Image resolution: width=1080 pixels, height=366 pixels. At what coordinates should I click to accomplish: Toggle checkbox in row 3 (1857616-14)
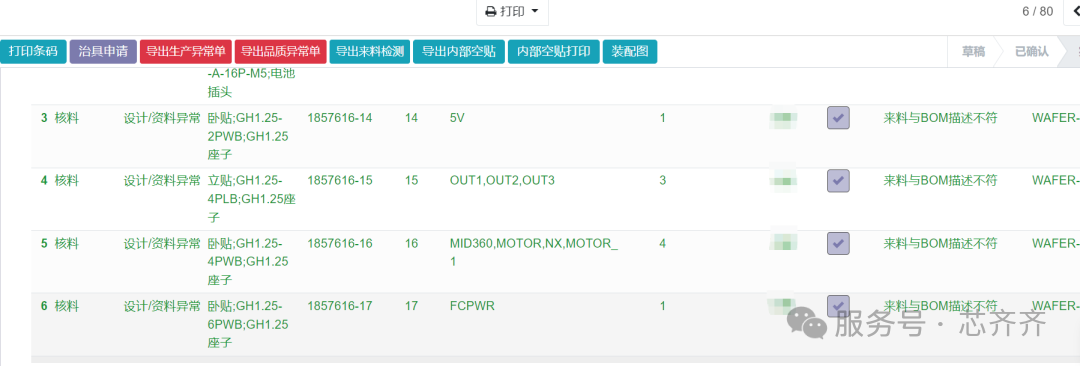coord(838,118)
